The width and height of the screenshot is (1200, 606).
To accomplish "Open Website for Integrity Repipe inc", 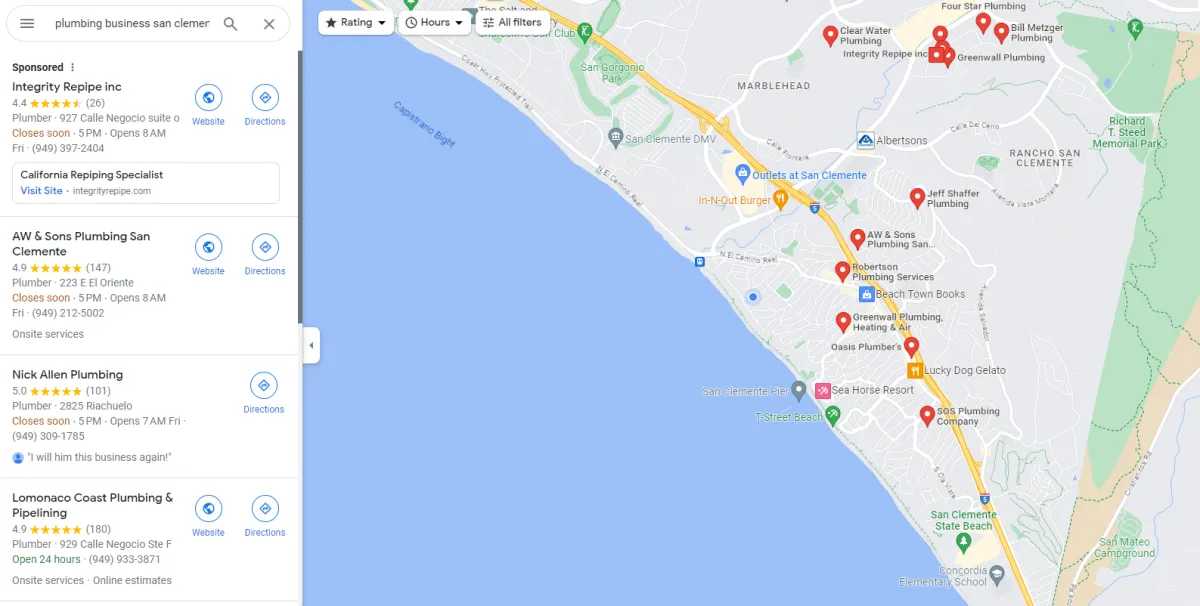I will click(x=208, y=105).
